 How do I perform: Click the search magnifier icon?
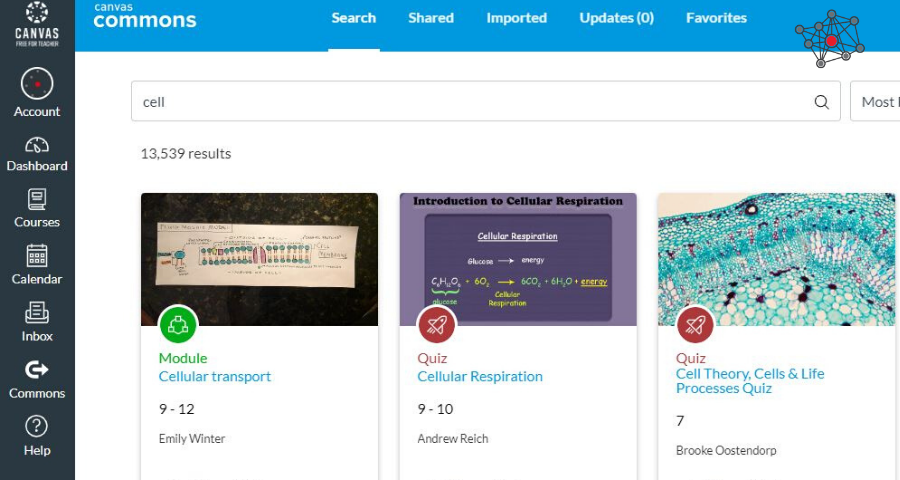822,102
